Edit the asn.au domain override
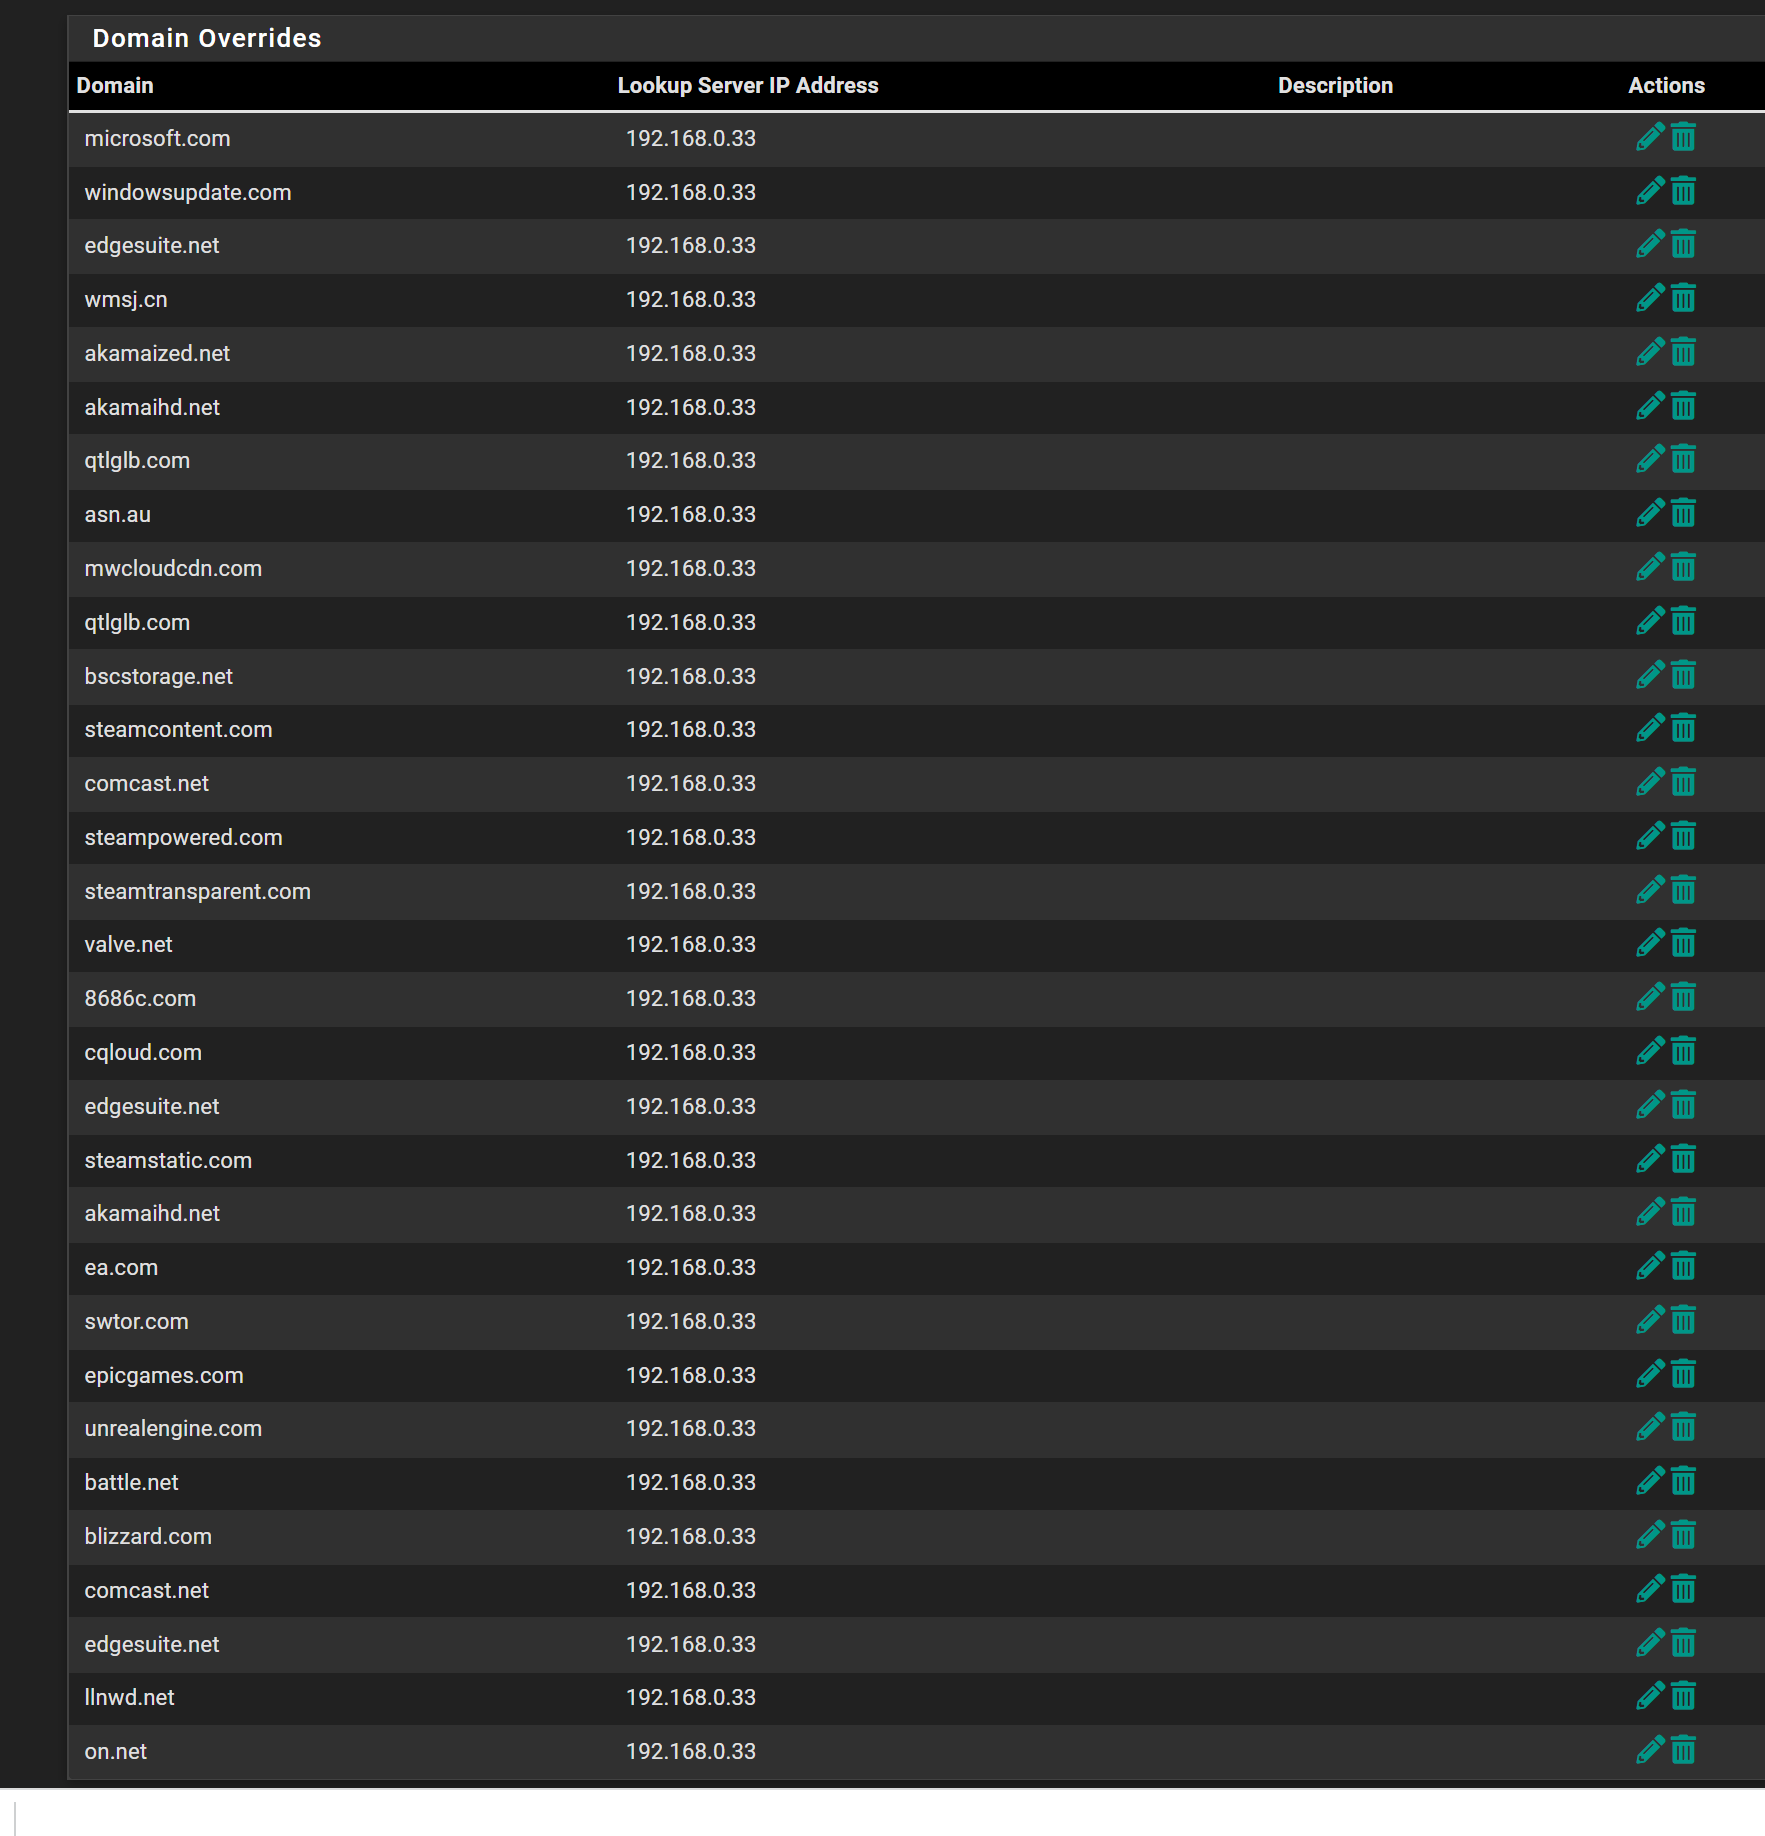The image size is (1765, 1836). (1650, 513)
